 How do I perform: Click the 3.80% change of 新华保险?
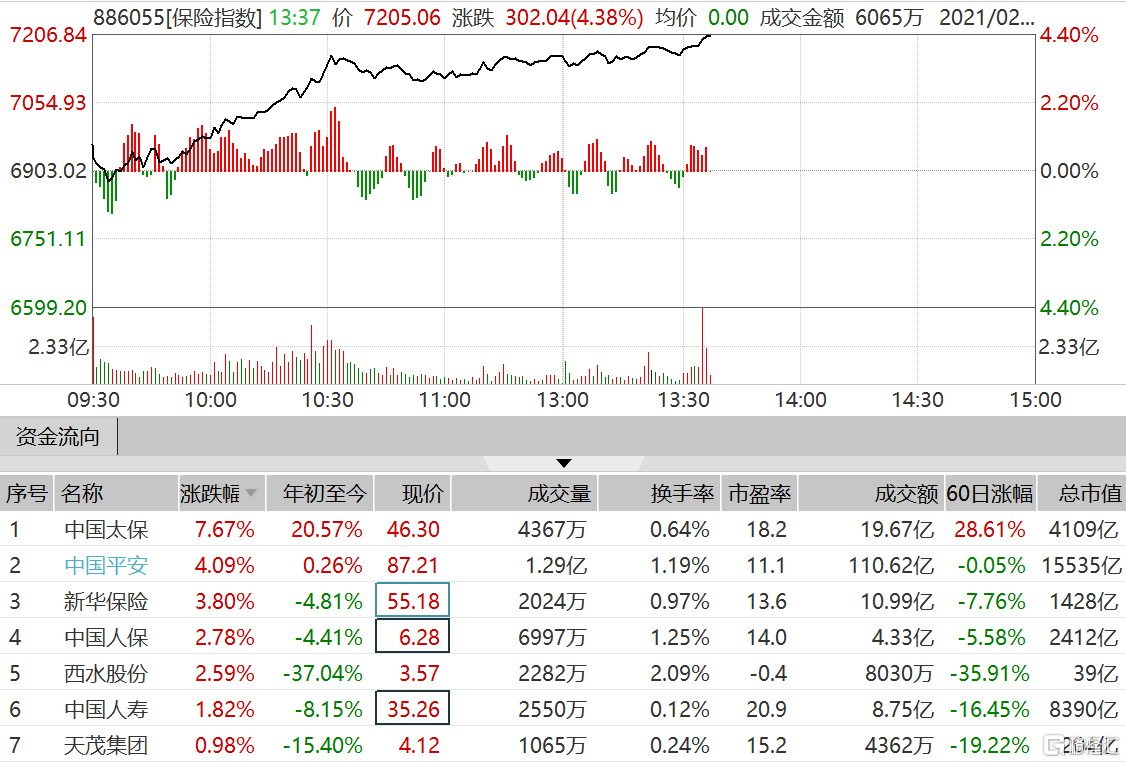(225, 601)
